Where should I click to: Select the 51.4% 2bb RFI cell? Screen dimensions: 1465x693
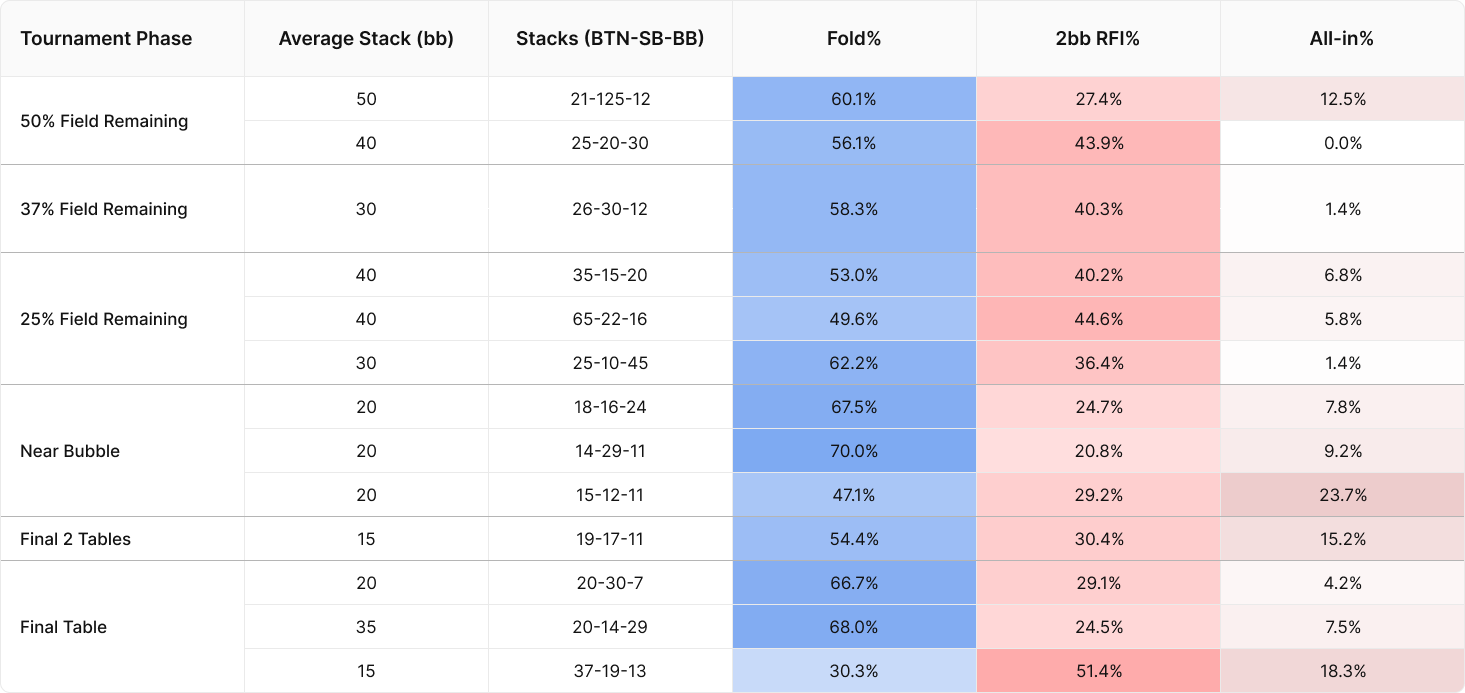click(1098, 671)
